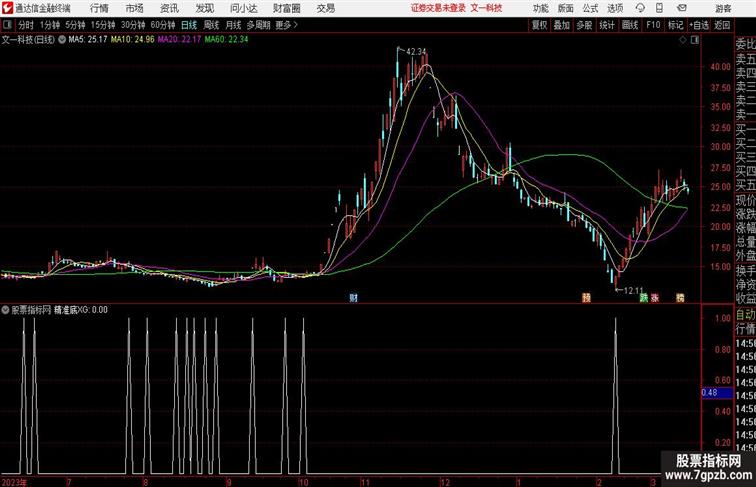Image resolution: width=756 pixels, height=487 pixels.
Task: Click the 涨 red event marker
Action: click(x=655, y=298)
